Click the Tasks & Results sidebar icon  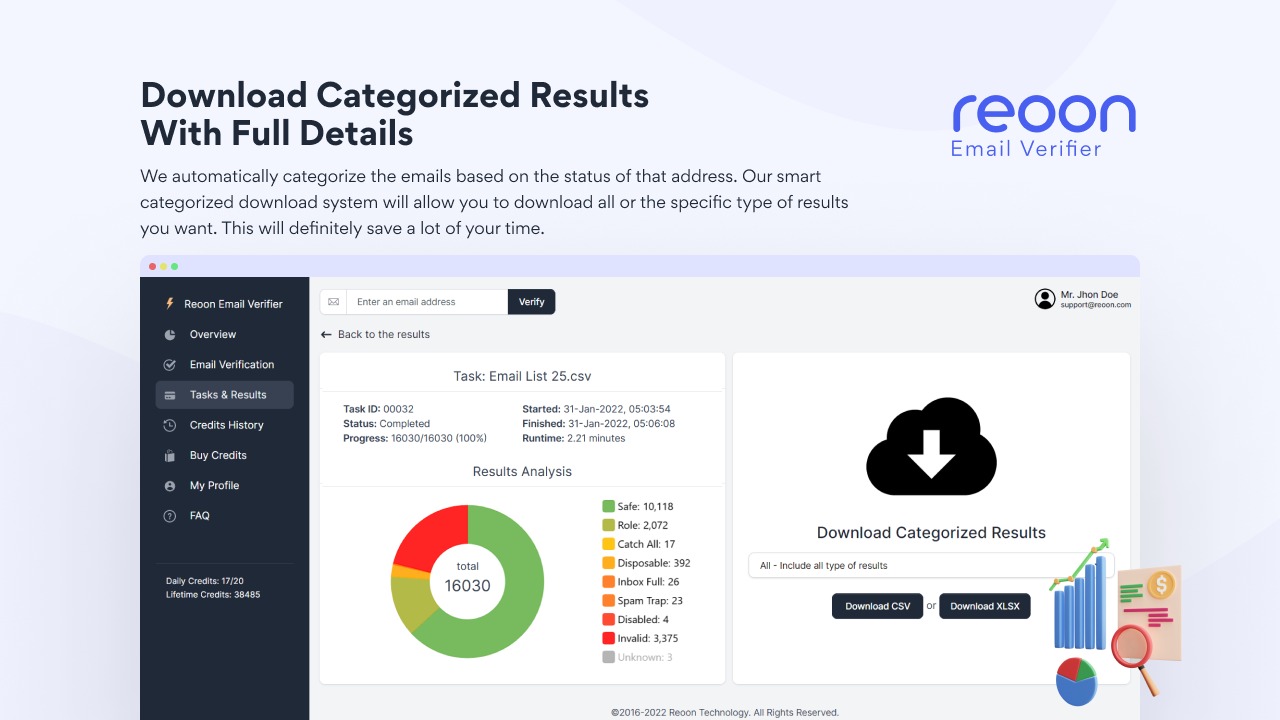click(x=168, y=395)
